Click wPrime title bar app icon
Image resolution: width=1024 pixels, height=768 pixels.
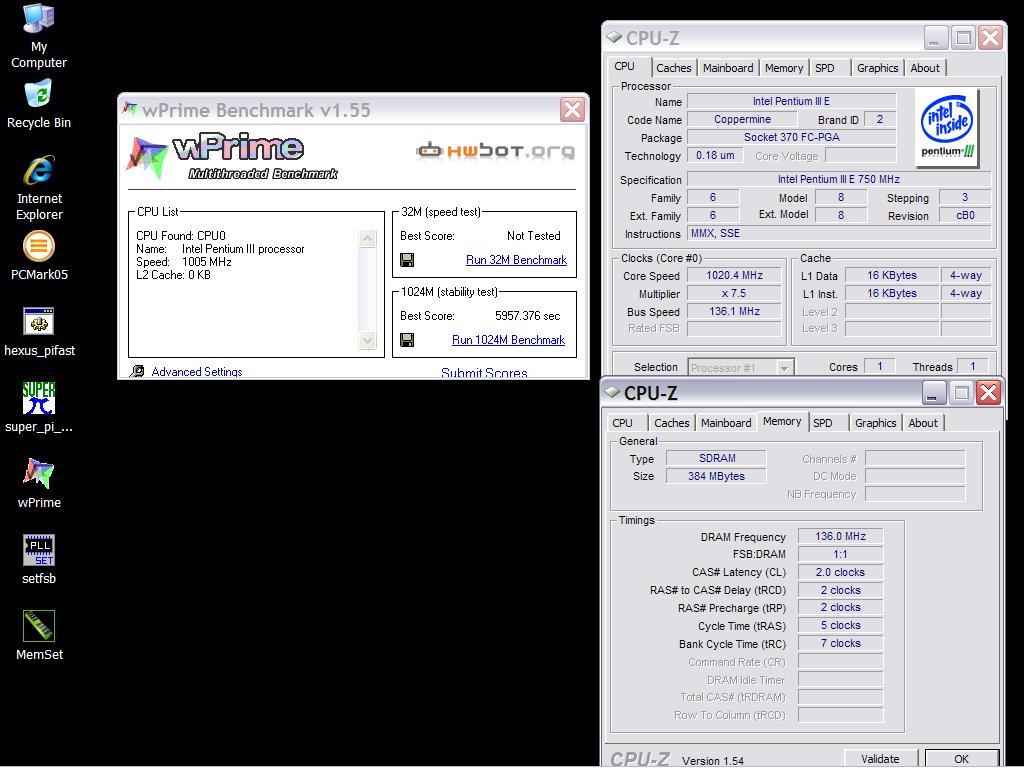[130, 109]
